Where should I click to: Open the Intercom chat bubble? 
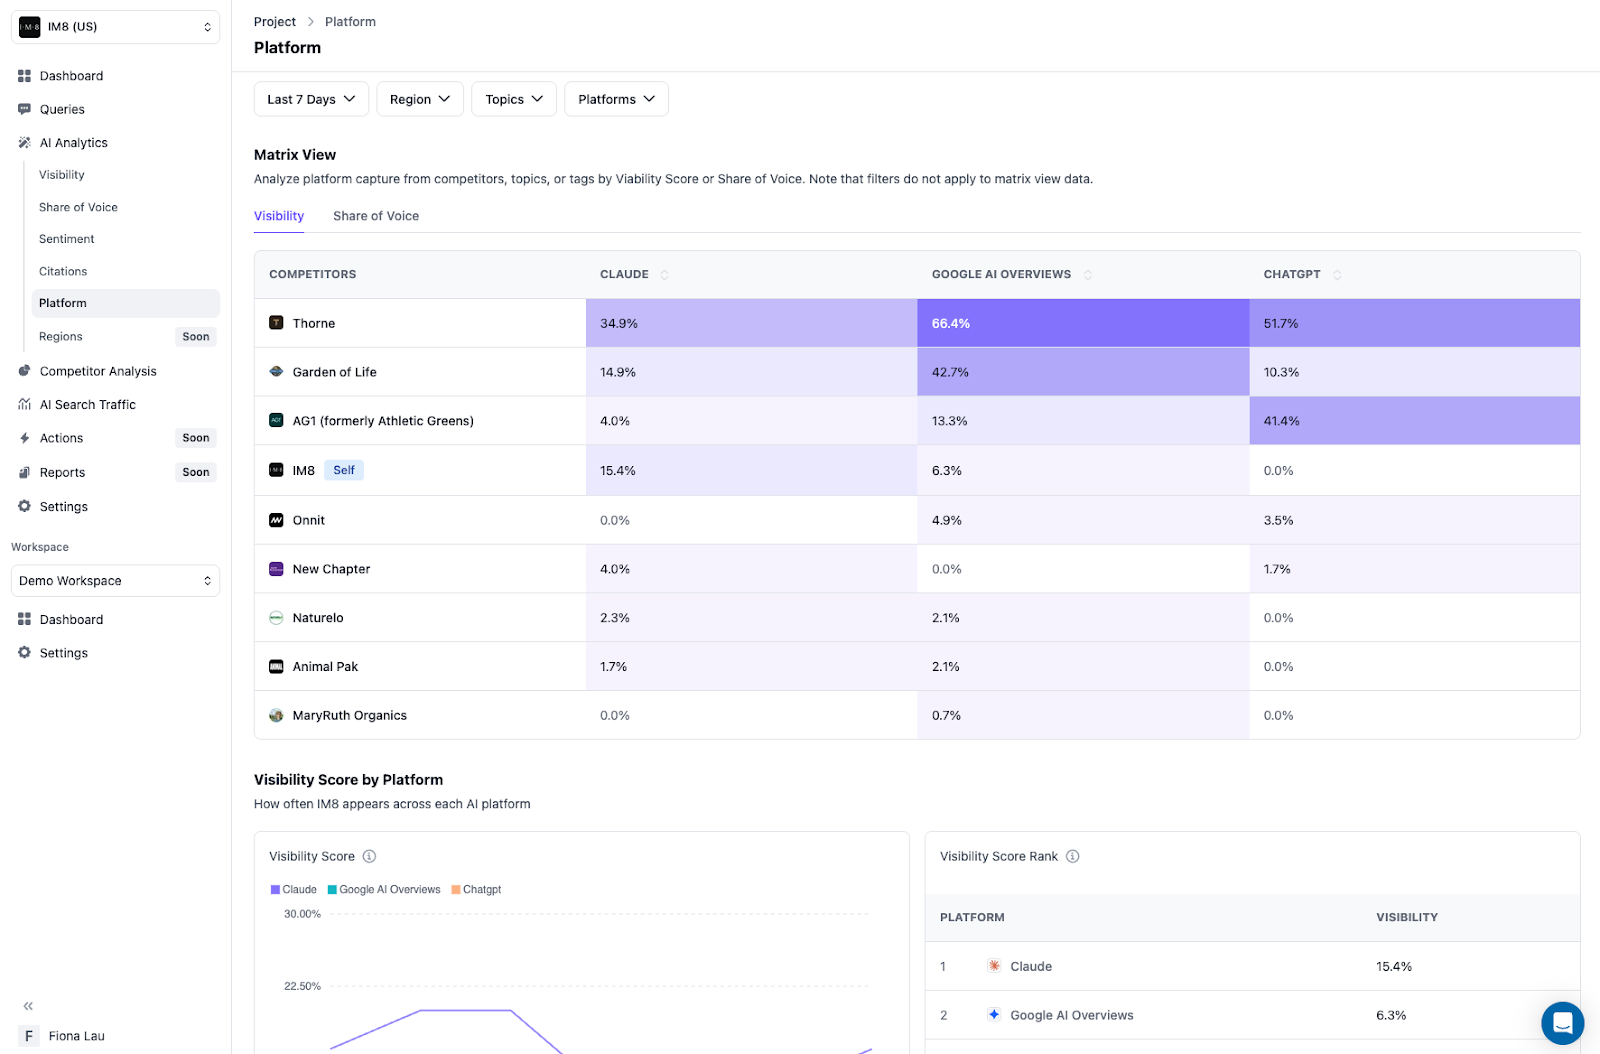tap(1562, 1023)
